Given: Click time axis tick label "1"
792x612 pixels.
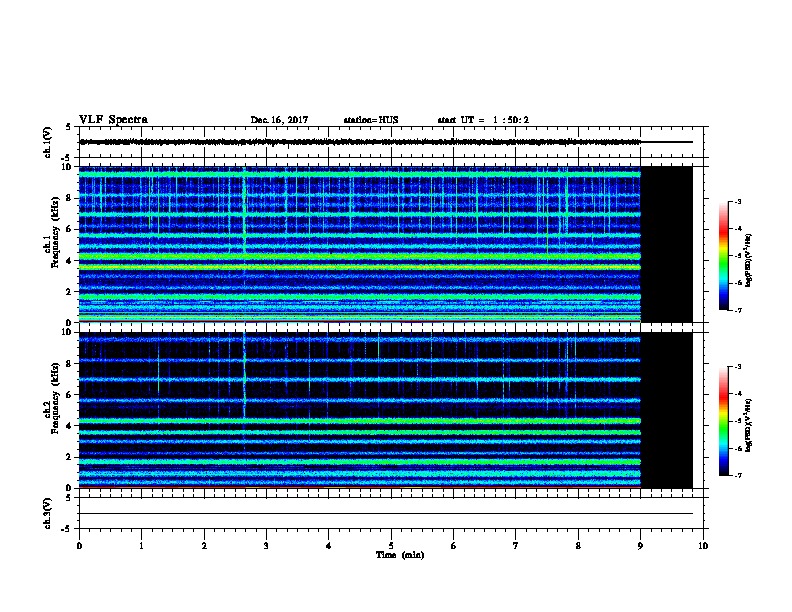Looking at the screenshot, I should [141, 546].
